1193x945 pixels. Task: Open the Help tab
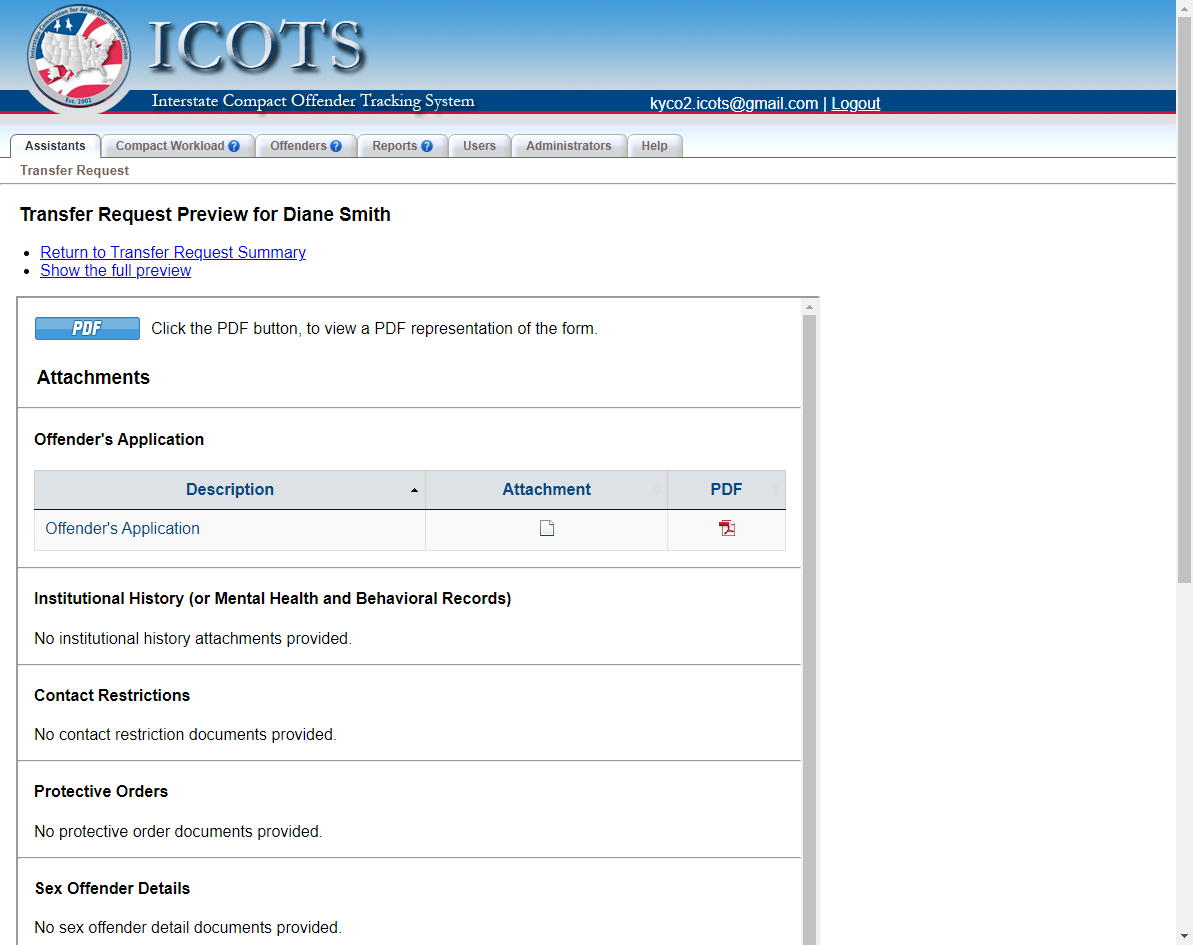tap(654, 145)
